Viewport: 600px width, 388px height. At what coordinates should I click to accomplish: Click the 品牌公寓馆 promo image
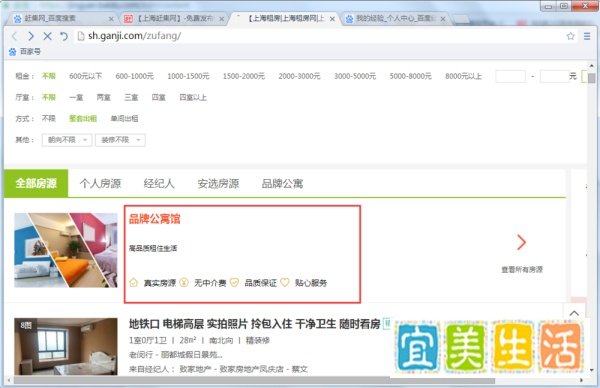pyautogui.click(x=66, y=250)
